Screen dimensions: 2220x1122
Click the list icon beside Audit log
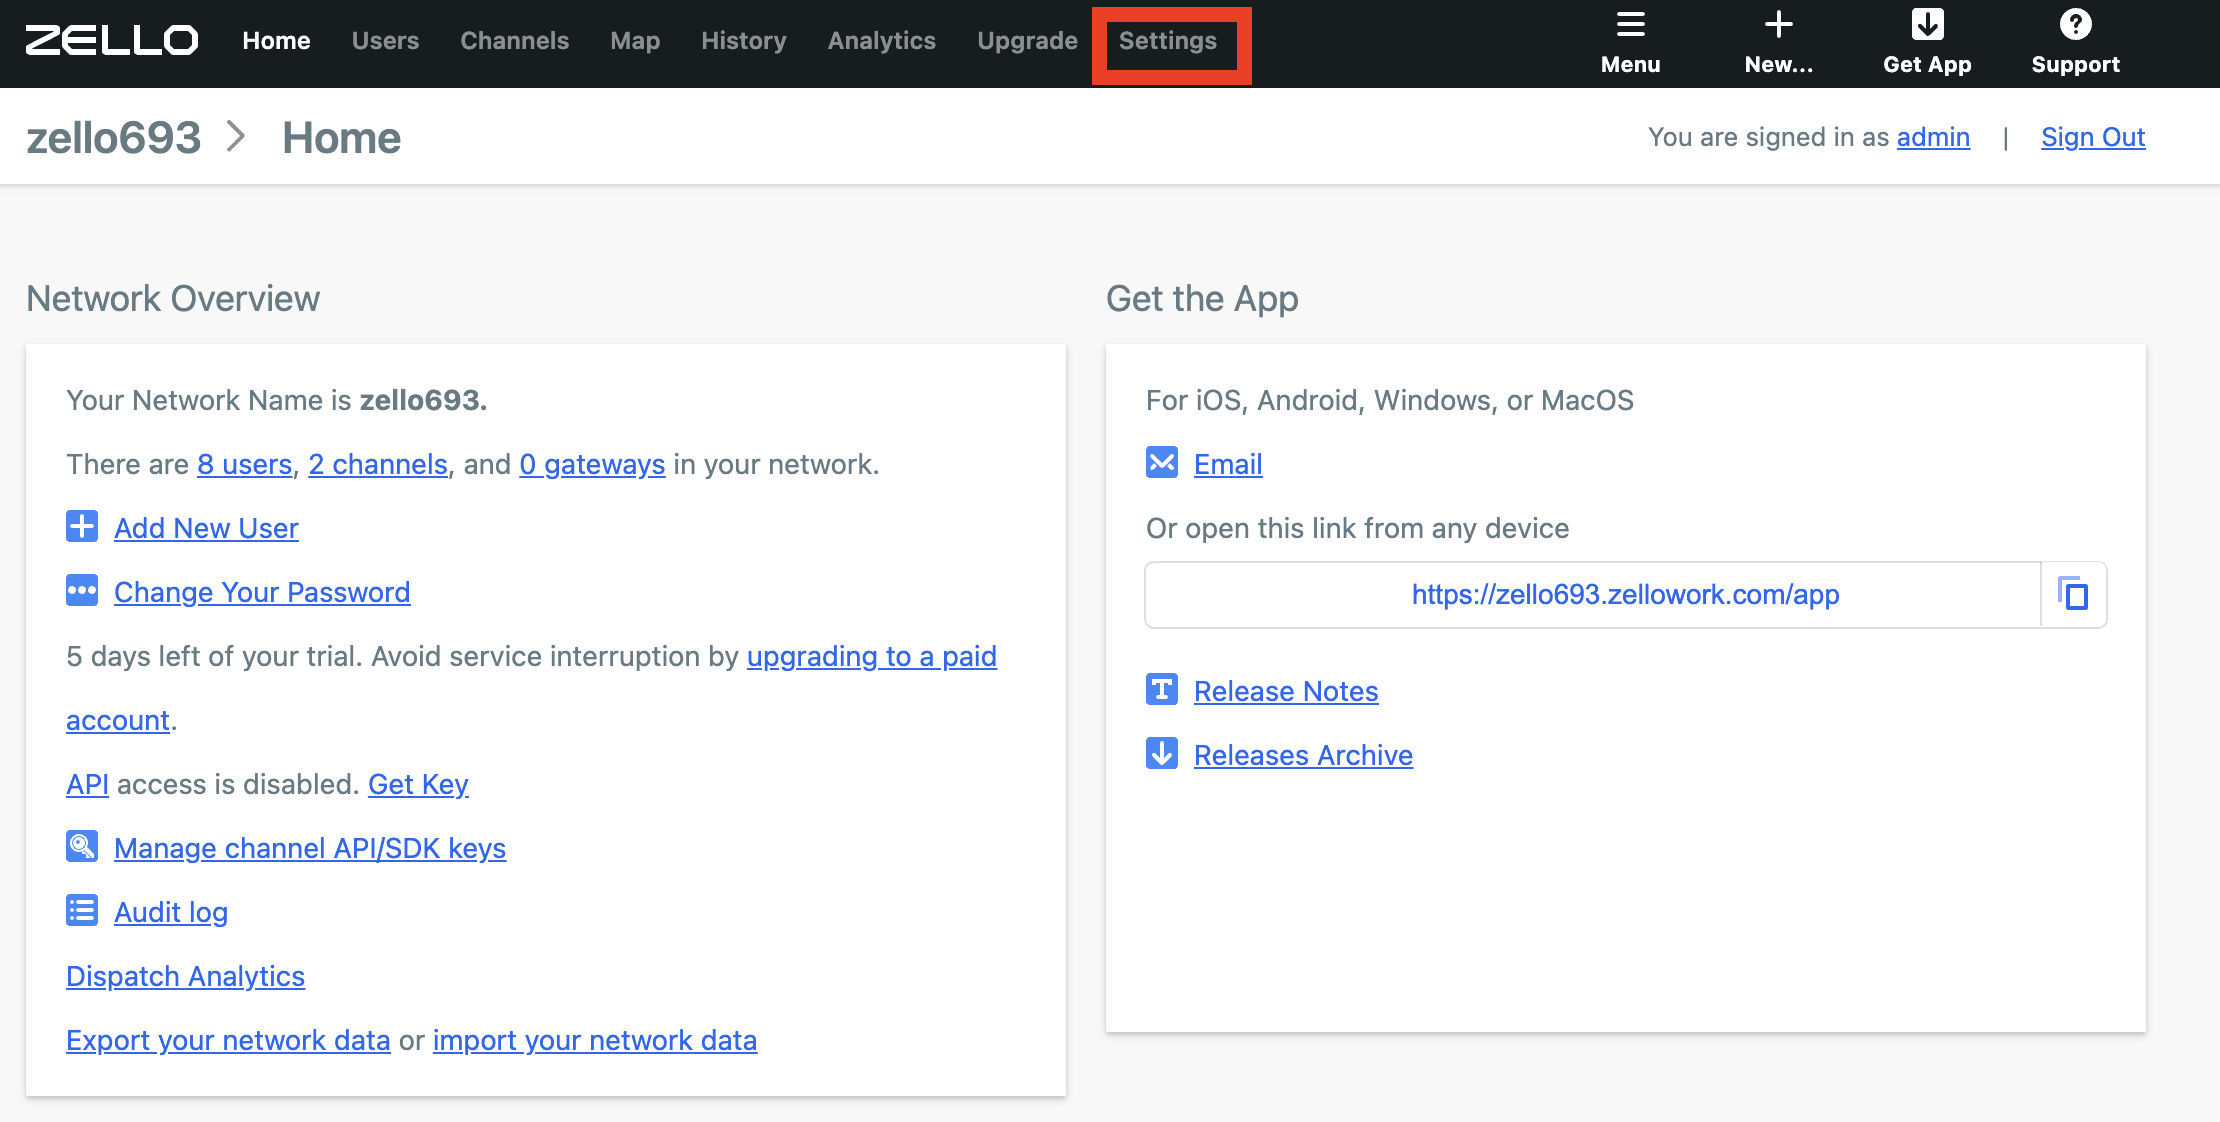(x=82, y=910)
